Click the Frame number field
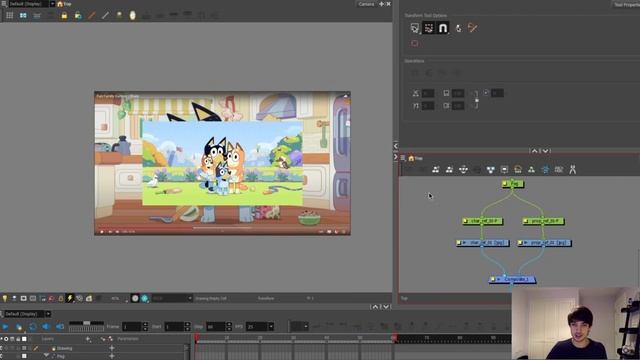640x360 pixels. [131, 327]
